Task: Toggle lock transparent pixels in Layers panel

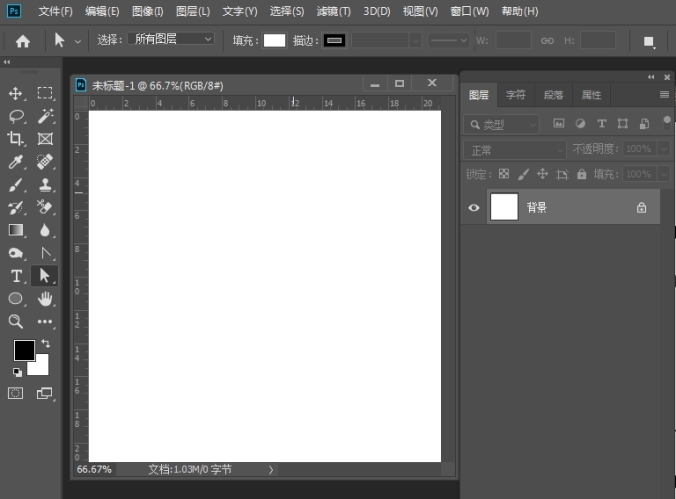Action: [x=503, y=174]
